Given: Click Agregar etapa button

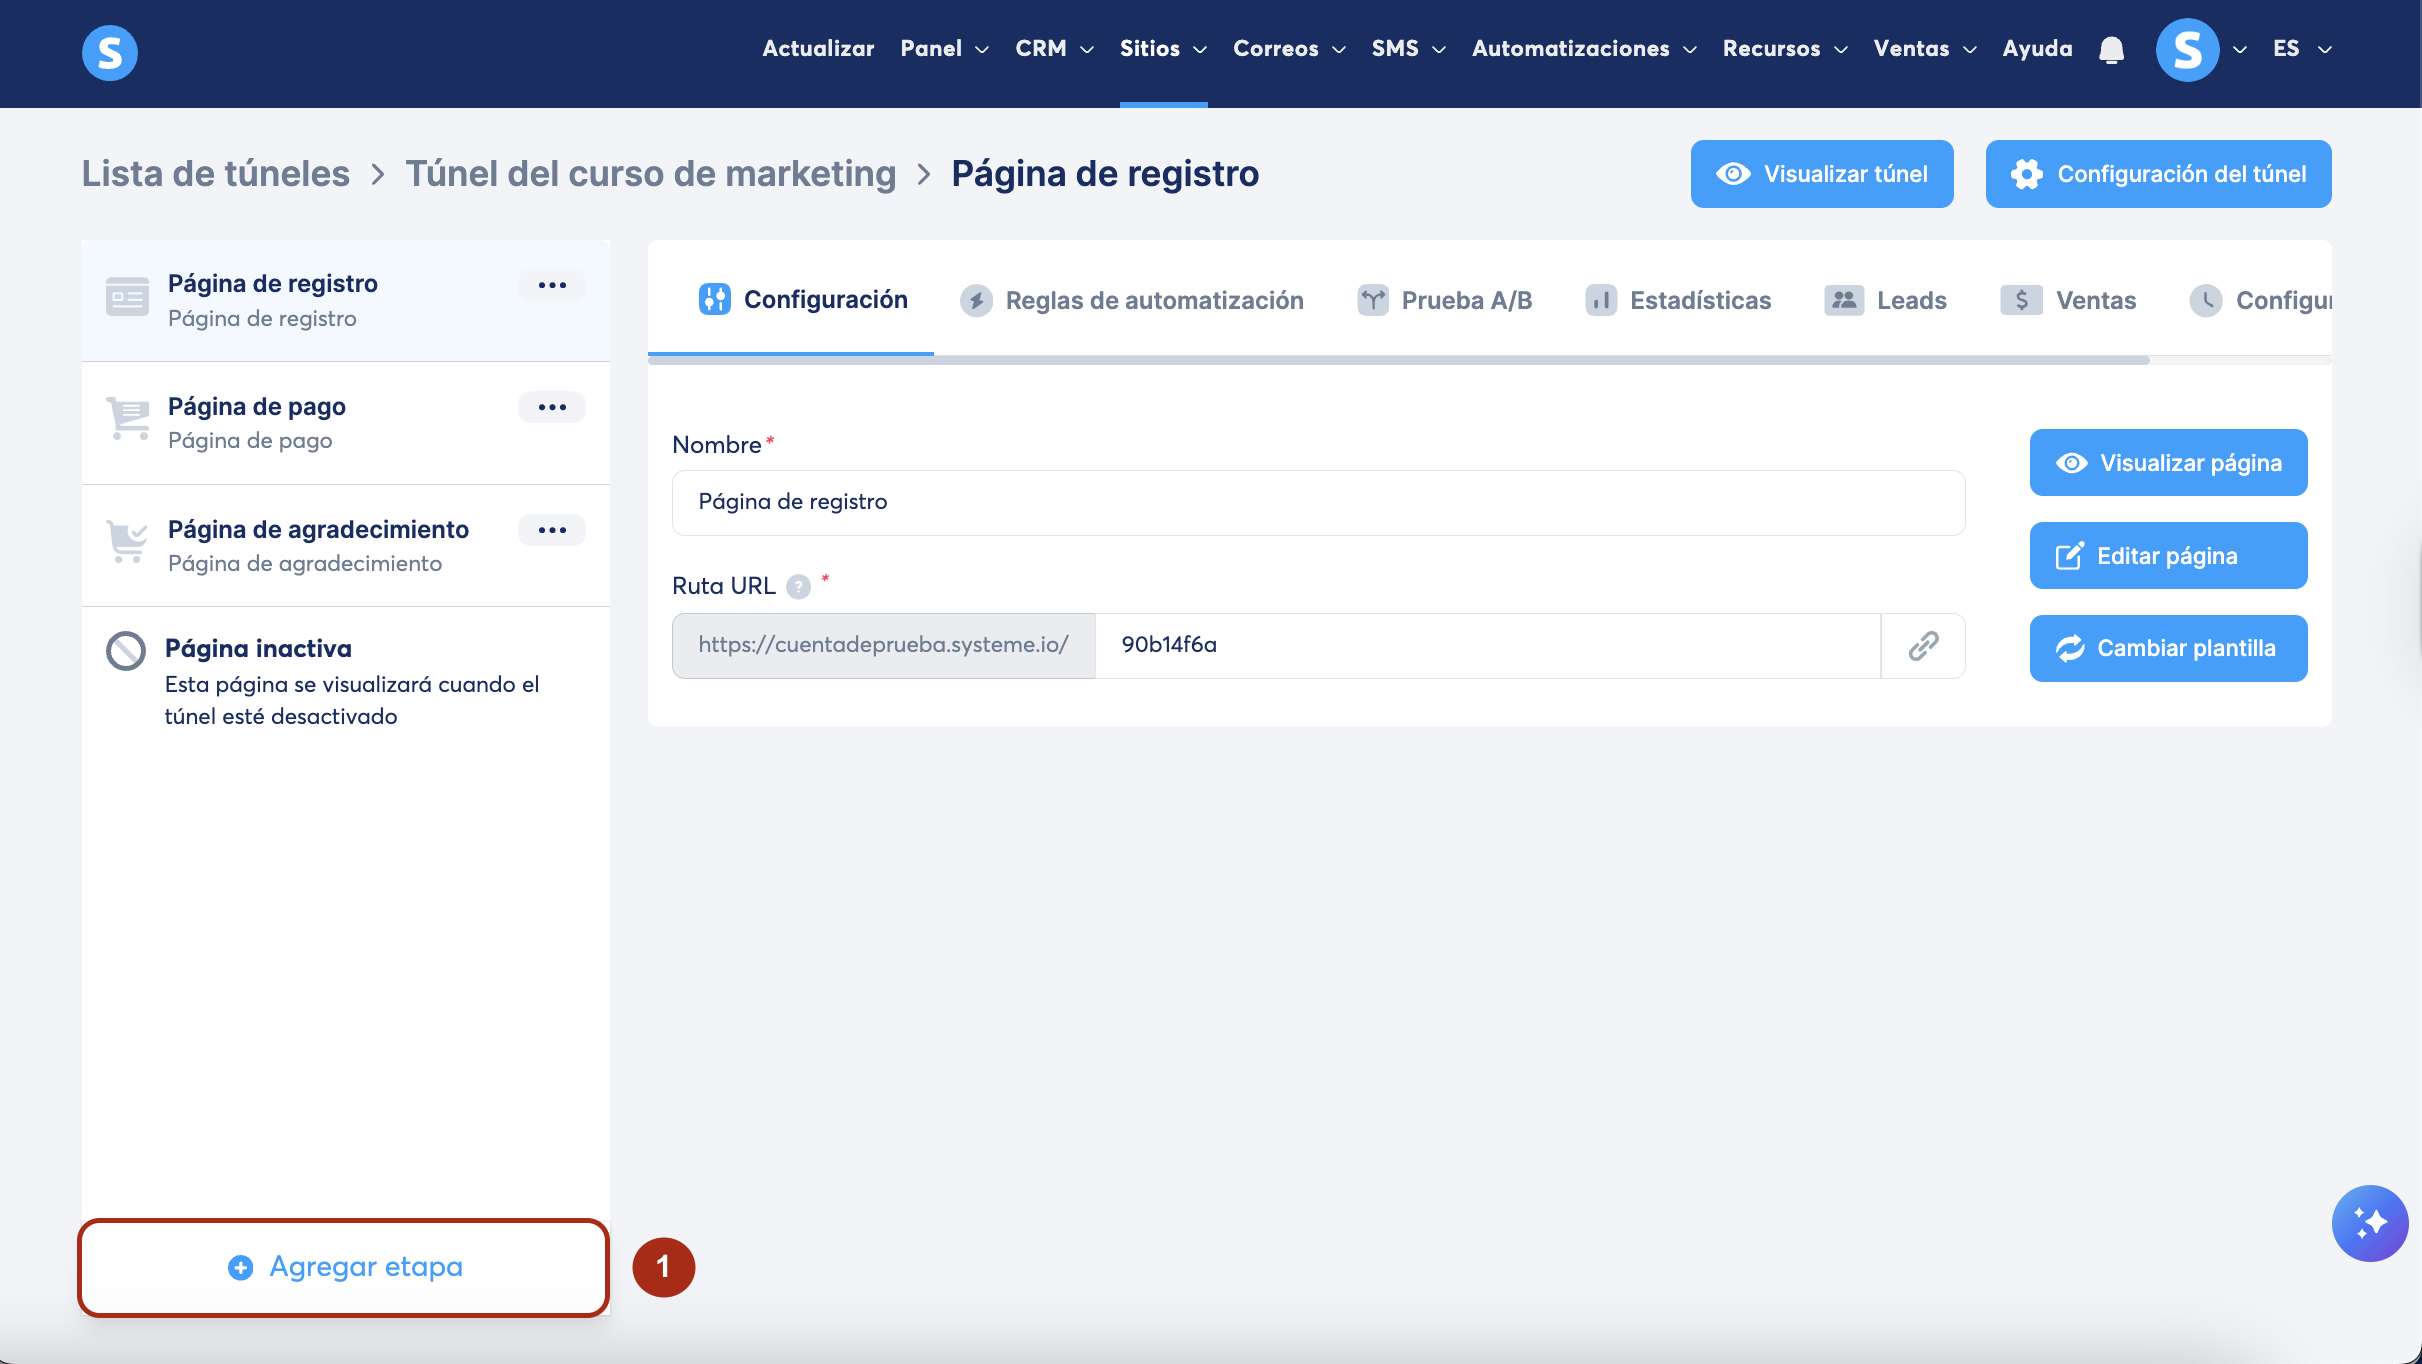Looking at the screenshot, I should 344,1267.
